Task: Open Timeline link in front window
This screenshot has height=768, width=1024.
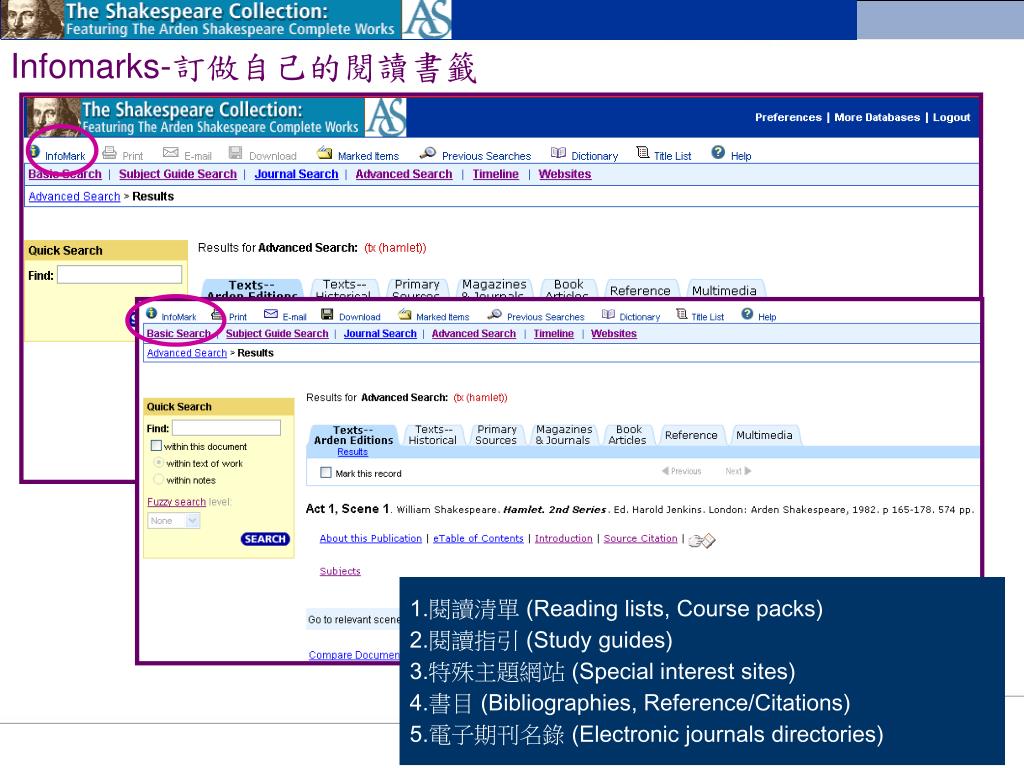Action: (553, 333)
